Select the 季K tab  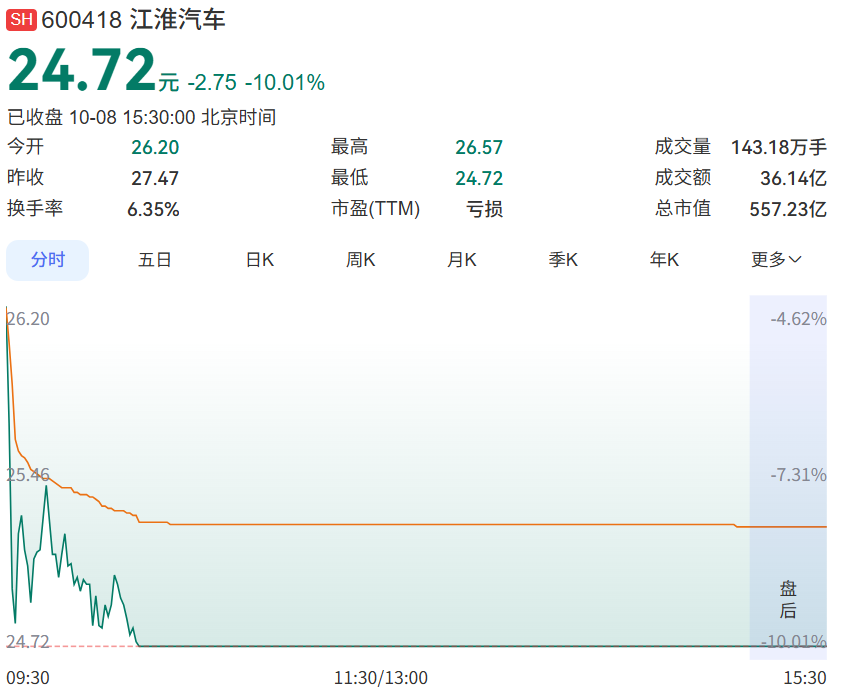563,260
